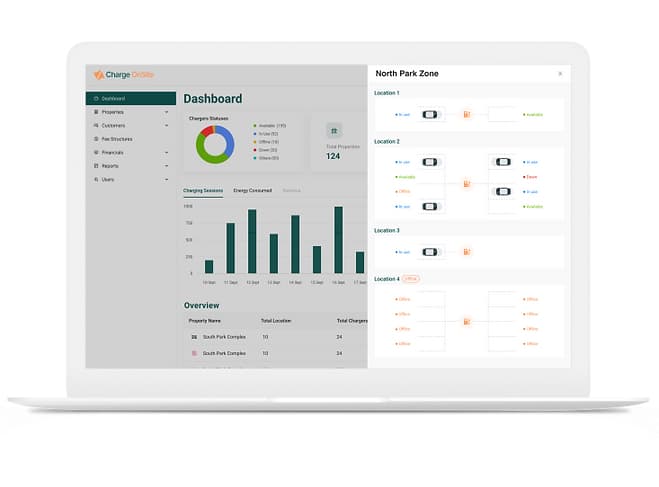Click the Total Properties building icon
The image size is (659, 487).
[334, 130]
